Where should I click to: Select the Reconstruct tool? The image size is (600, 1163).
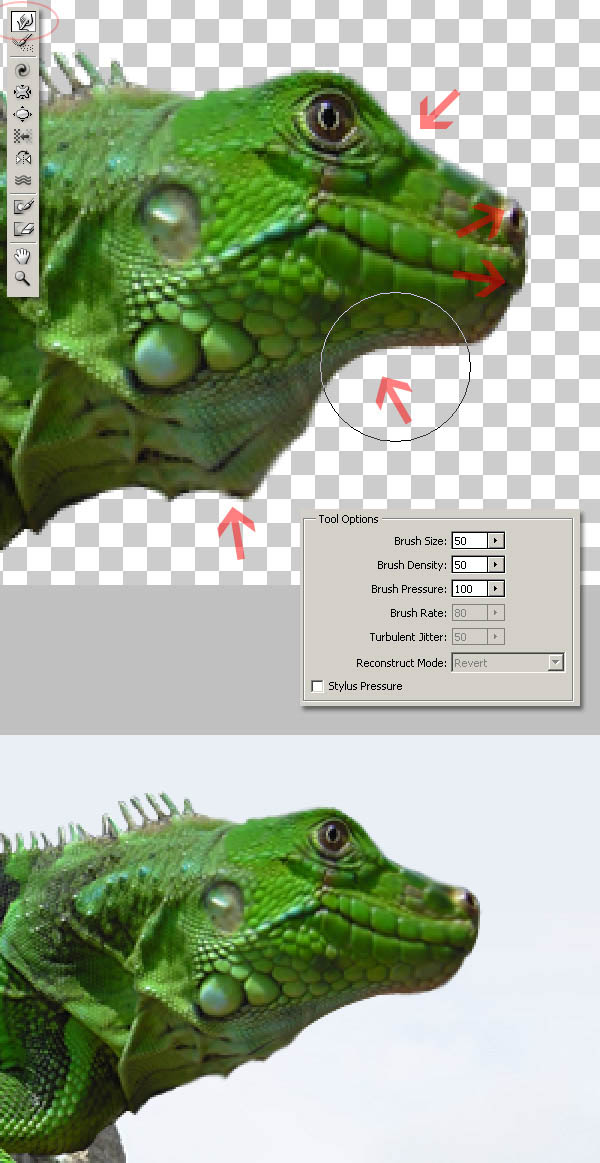click(x=23, y=43)
